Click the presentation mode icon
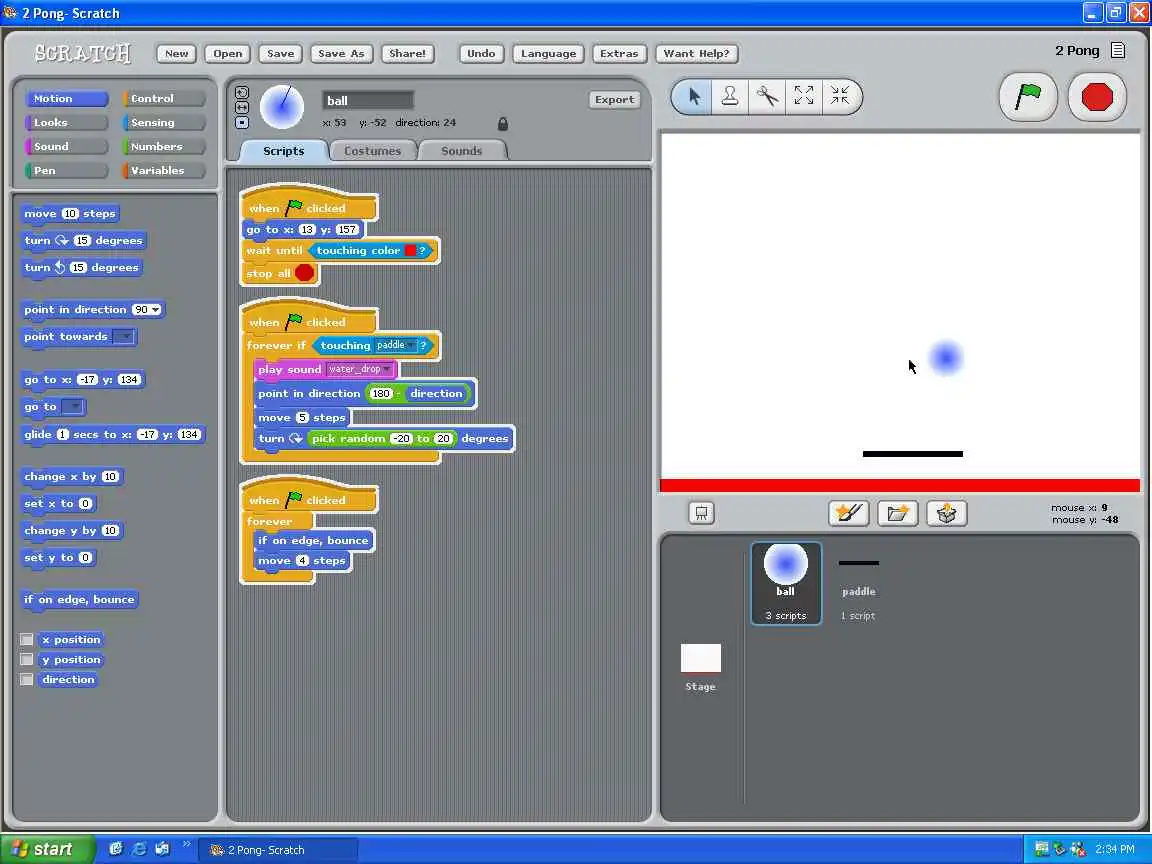The height and width of the screenshot is (864, 1152). pyautogui.click(x=701, y=513)
